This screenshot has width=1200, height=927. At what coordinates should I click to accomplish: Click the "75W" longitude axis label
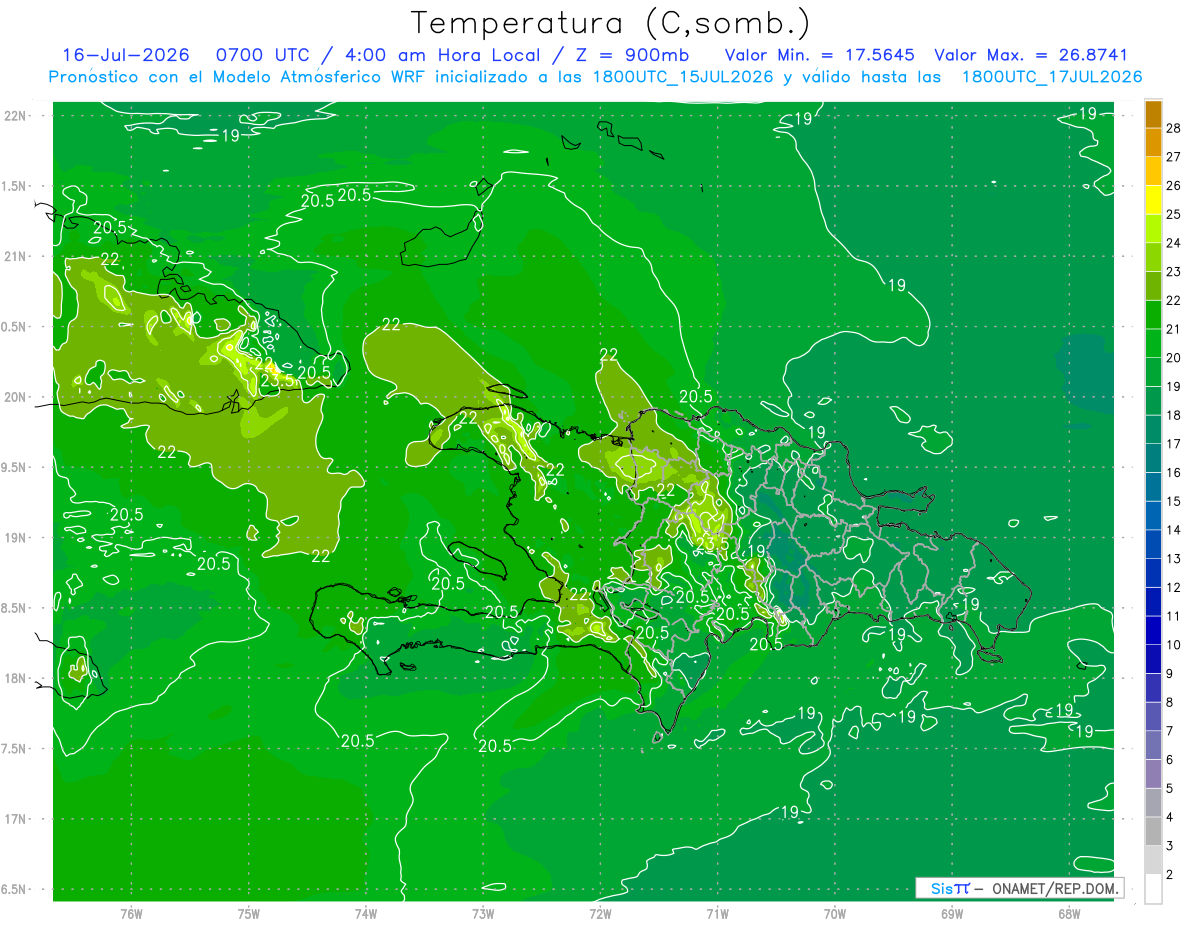coord(249,913)
